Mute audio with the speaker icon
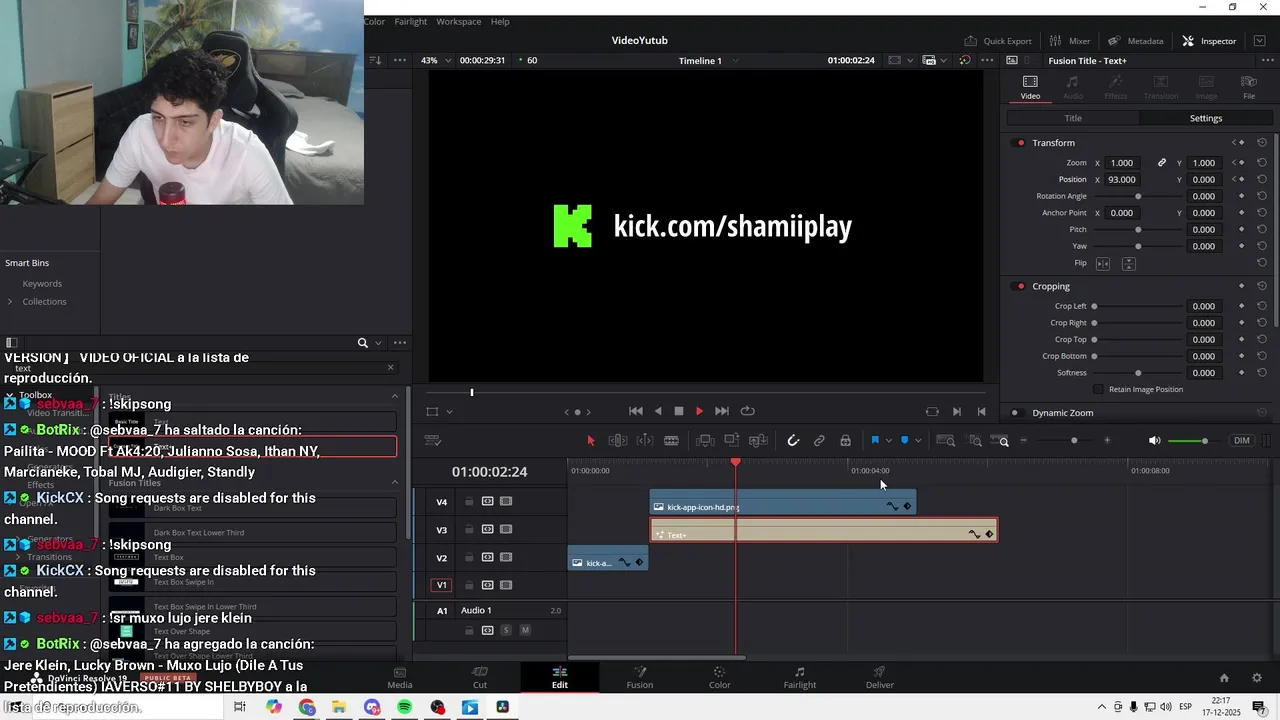Image resolution: width=1280 pixels, height=720 pixels. [1154, 441]
